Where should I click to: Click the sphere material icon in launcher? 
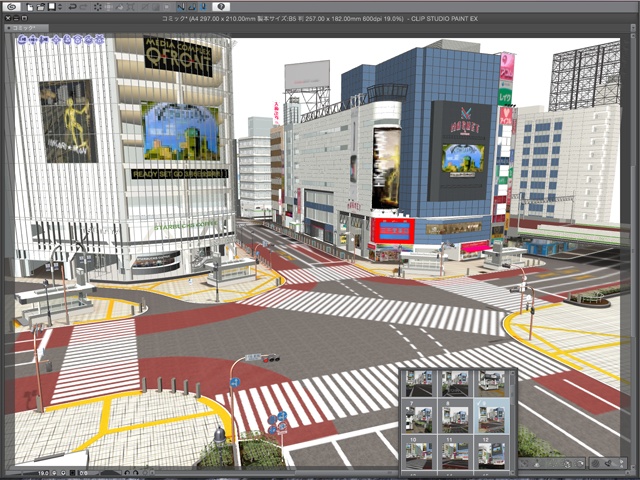click(595, 463)
